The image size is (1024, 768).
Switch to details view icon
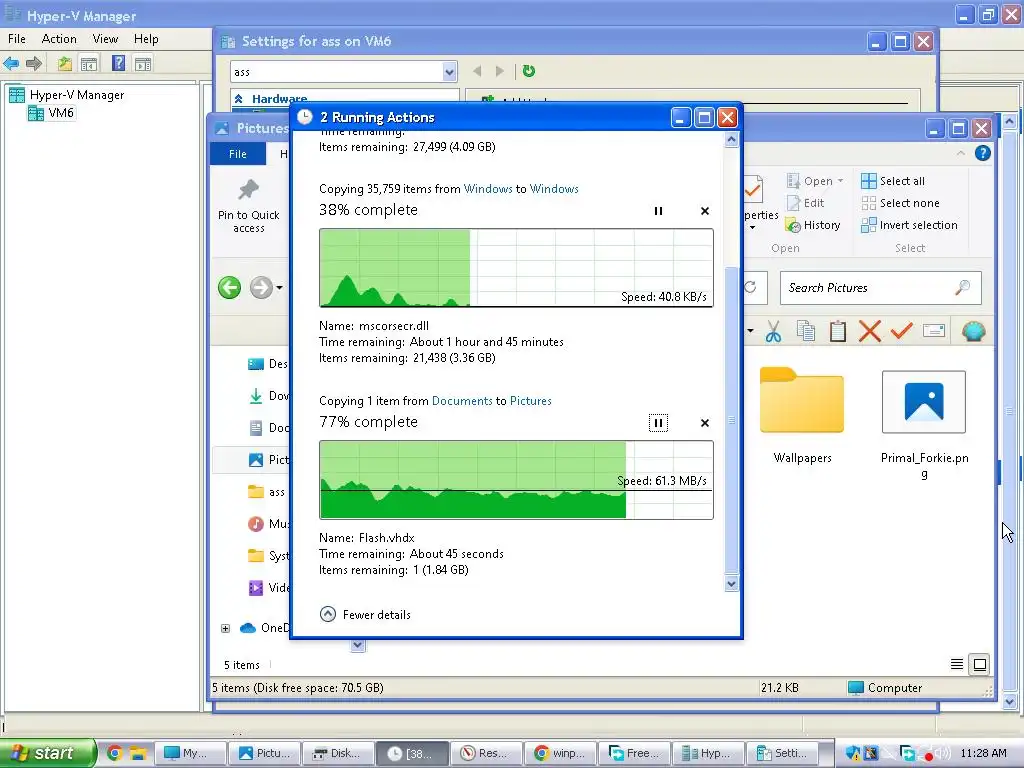click(x=957, y=665)
